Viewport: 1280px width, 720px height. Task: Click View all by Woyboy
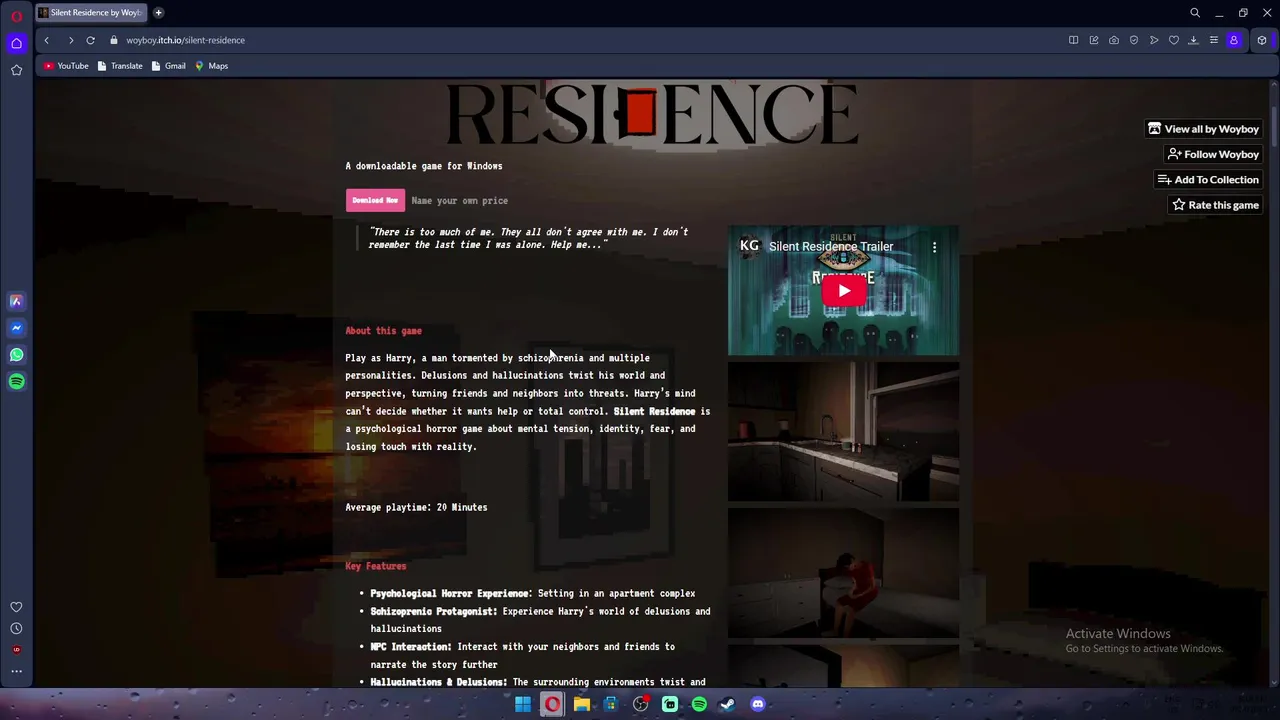[1203, 129]
